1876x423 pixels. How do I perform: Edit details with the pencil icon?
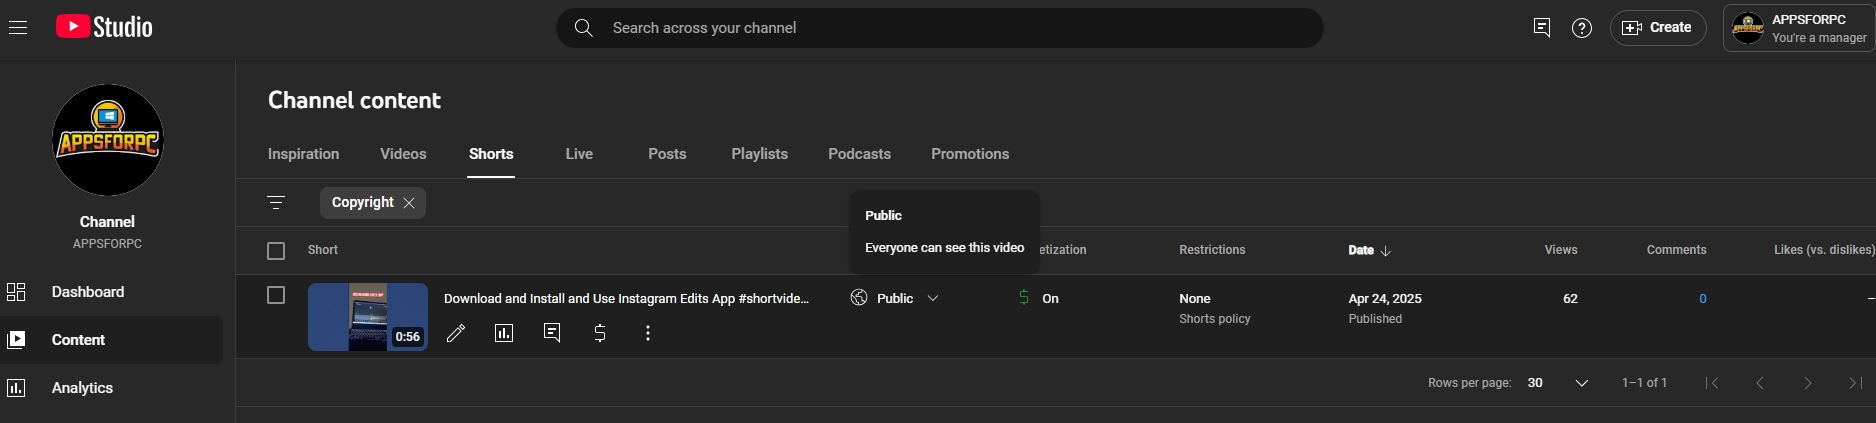pos(456,333)
